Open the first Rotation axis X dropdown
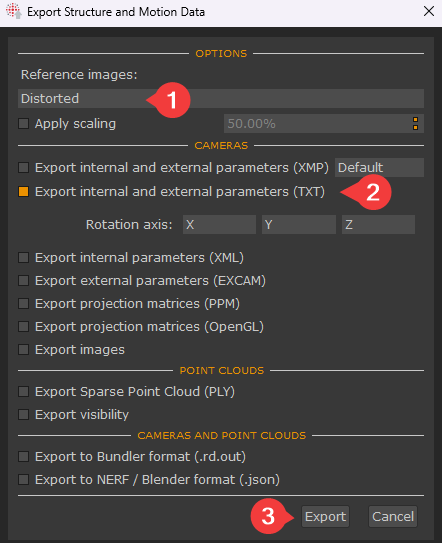442x543 pixels. 219,225
